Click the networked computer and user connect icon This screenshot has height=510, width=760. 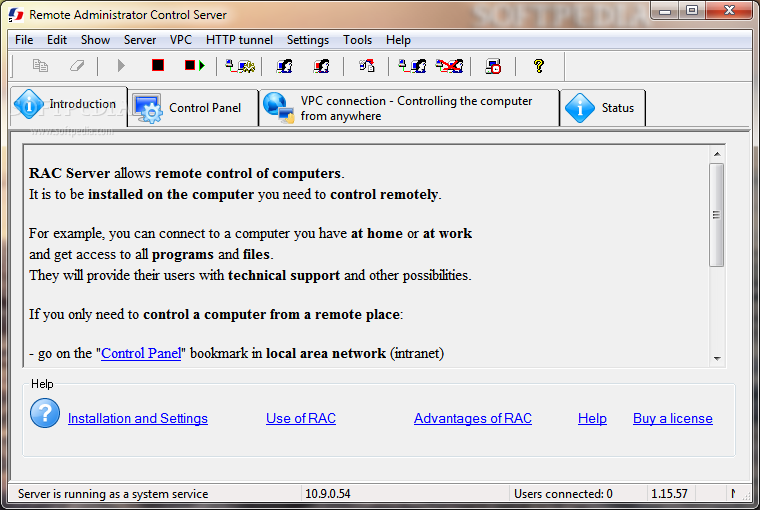pos(412,65)
